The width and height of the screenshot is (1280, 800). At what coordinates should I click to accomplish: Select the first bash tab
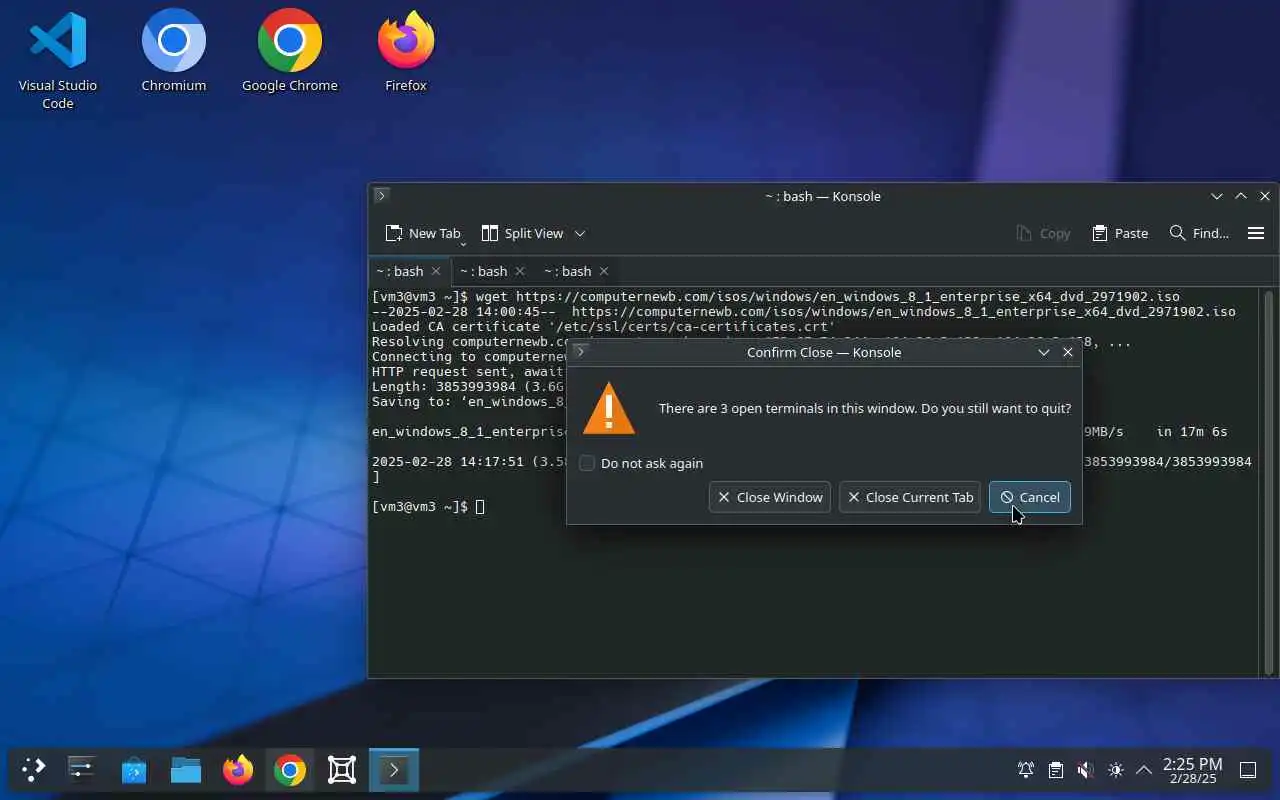400,271
